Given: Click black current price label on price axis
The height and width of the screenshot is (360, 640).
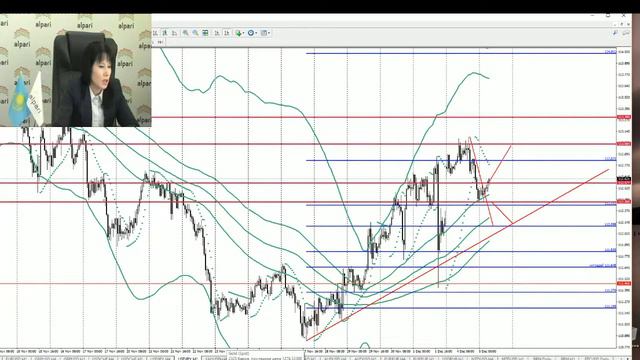Looking at the screenshot, I should point(624,179).
